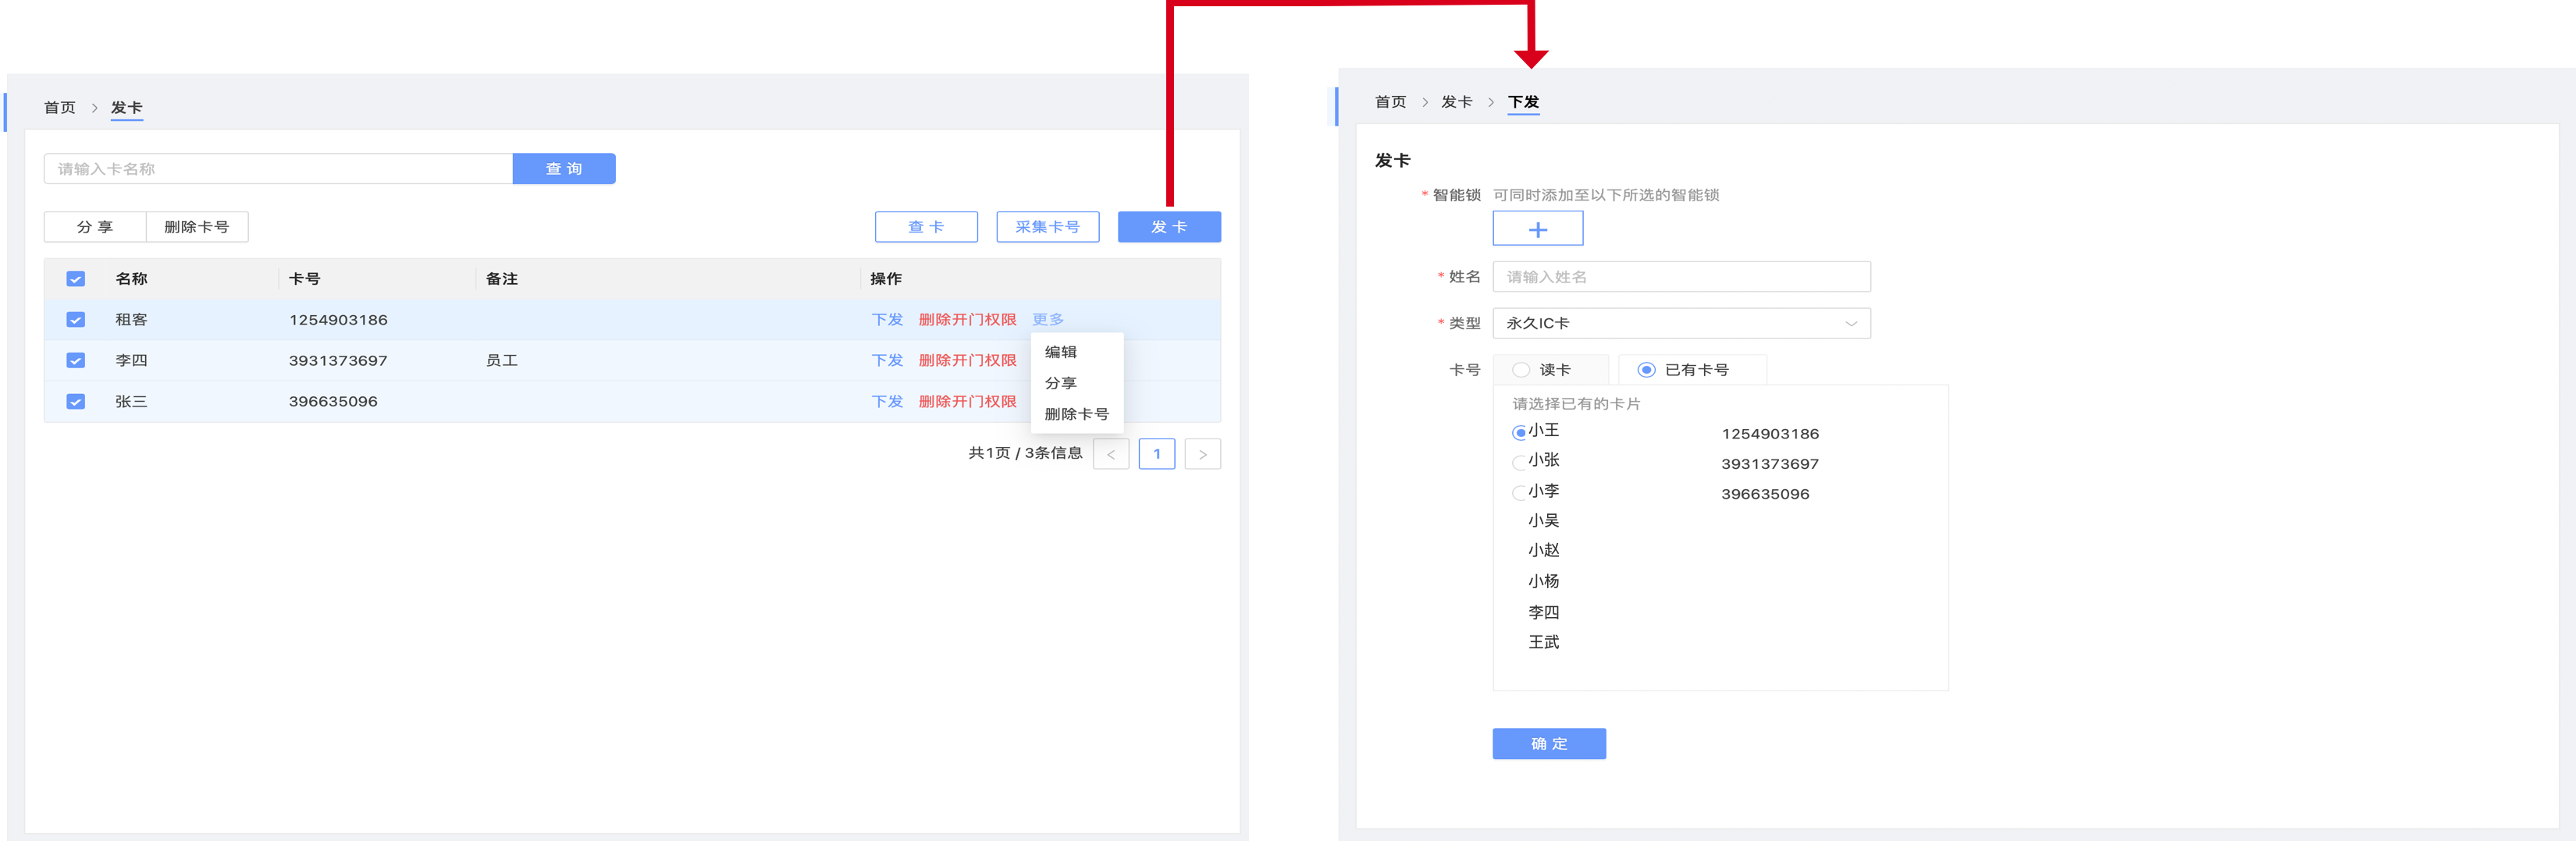Toggle the select-all checkbox in table header
Screen dimensions: 2576x841
click(x=76, y=279)
